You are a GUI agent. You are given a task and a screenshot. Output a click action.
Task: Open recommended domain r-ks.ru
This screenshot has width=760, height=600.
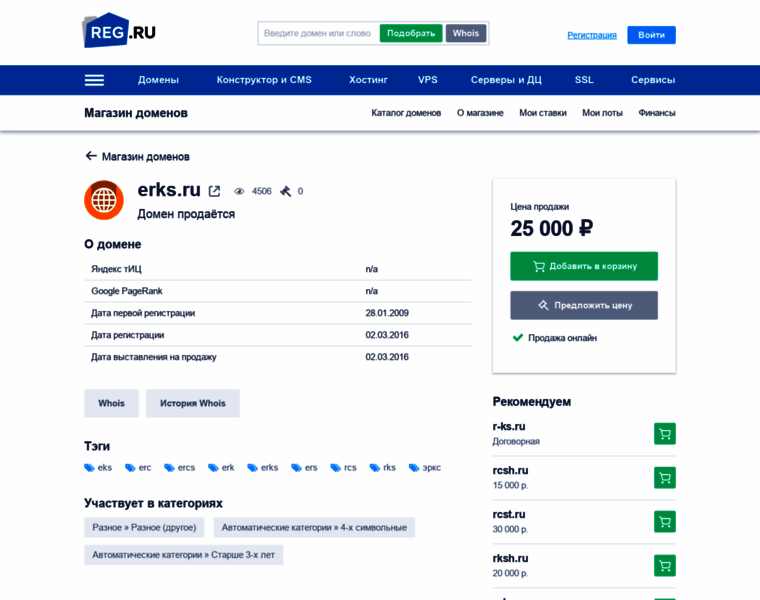click(509, 426)
